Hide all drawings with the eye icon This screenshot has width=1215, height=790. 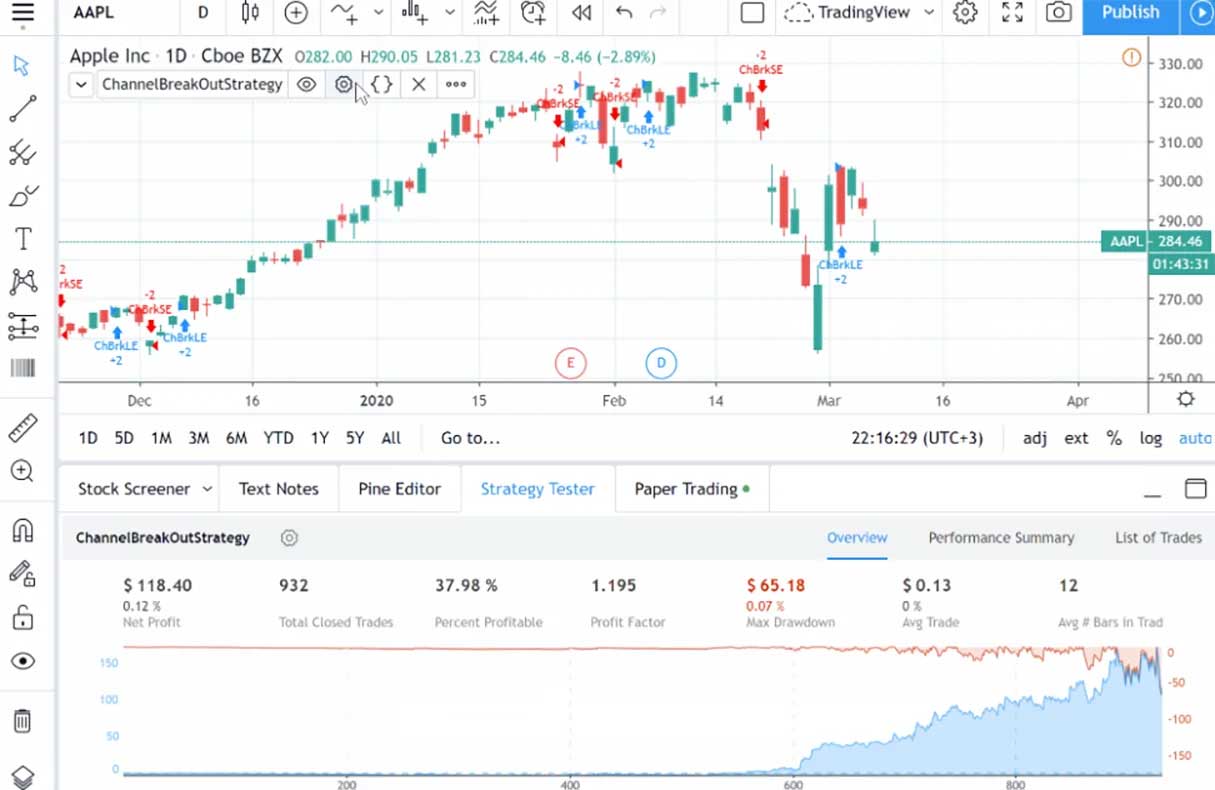pos(22,661)
